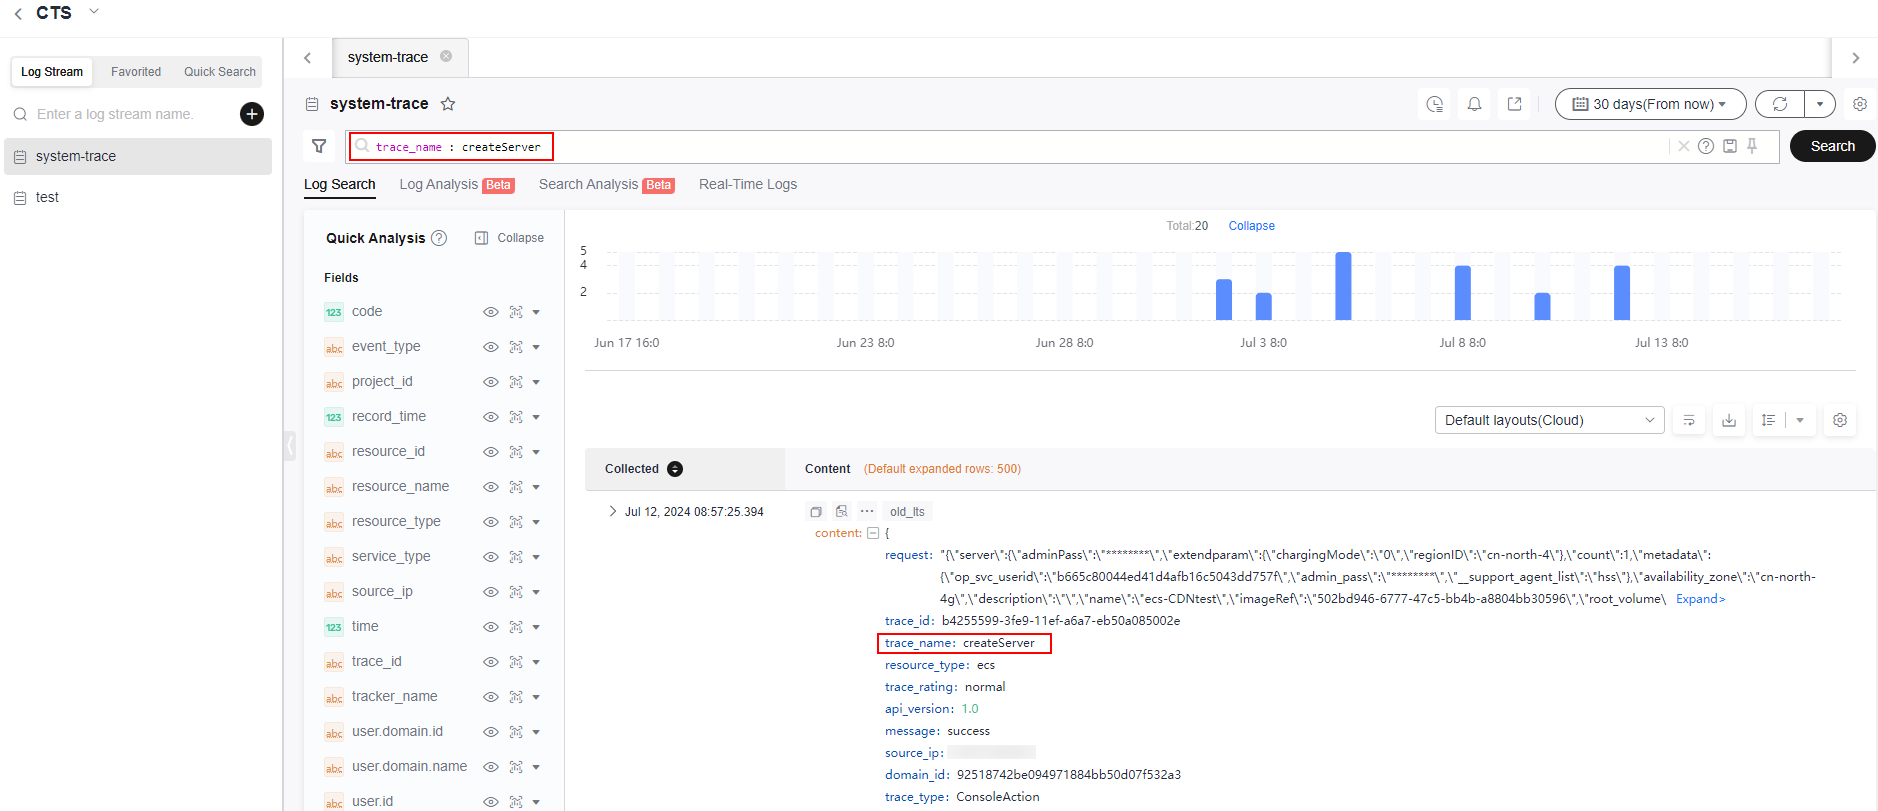
Task: Toggle visibility of record_time field
Action: coord(491,417)
